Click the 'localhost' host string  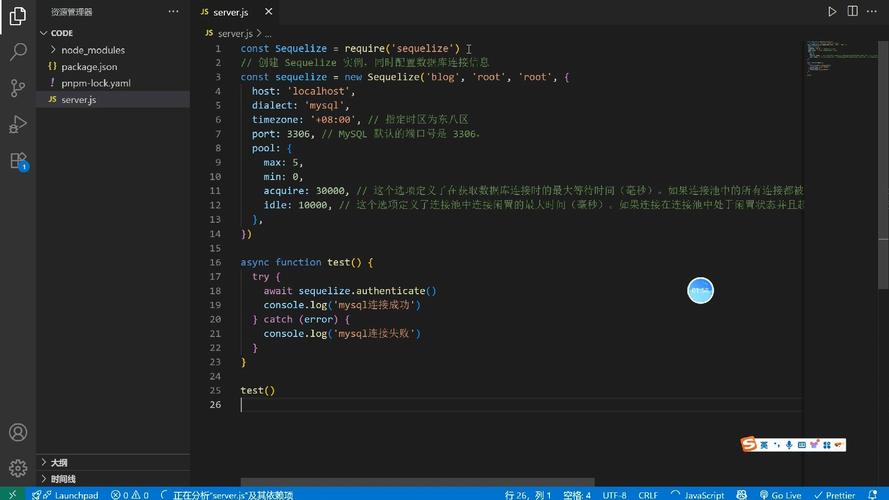pyautogui.click(x=320, y=91)
